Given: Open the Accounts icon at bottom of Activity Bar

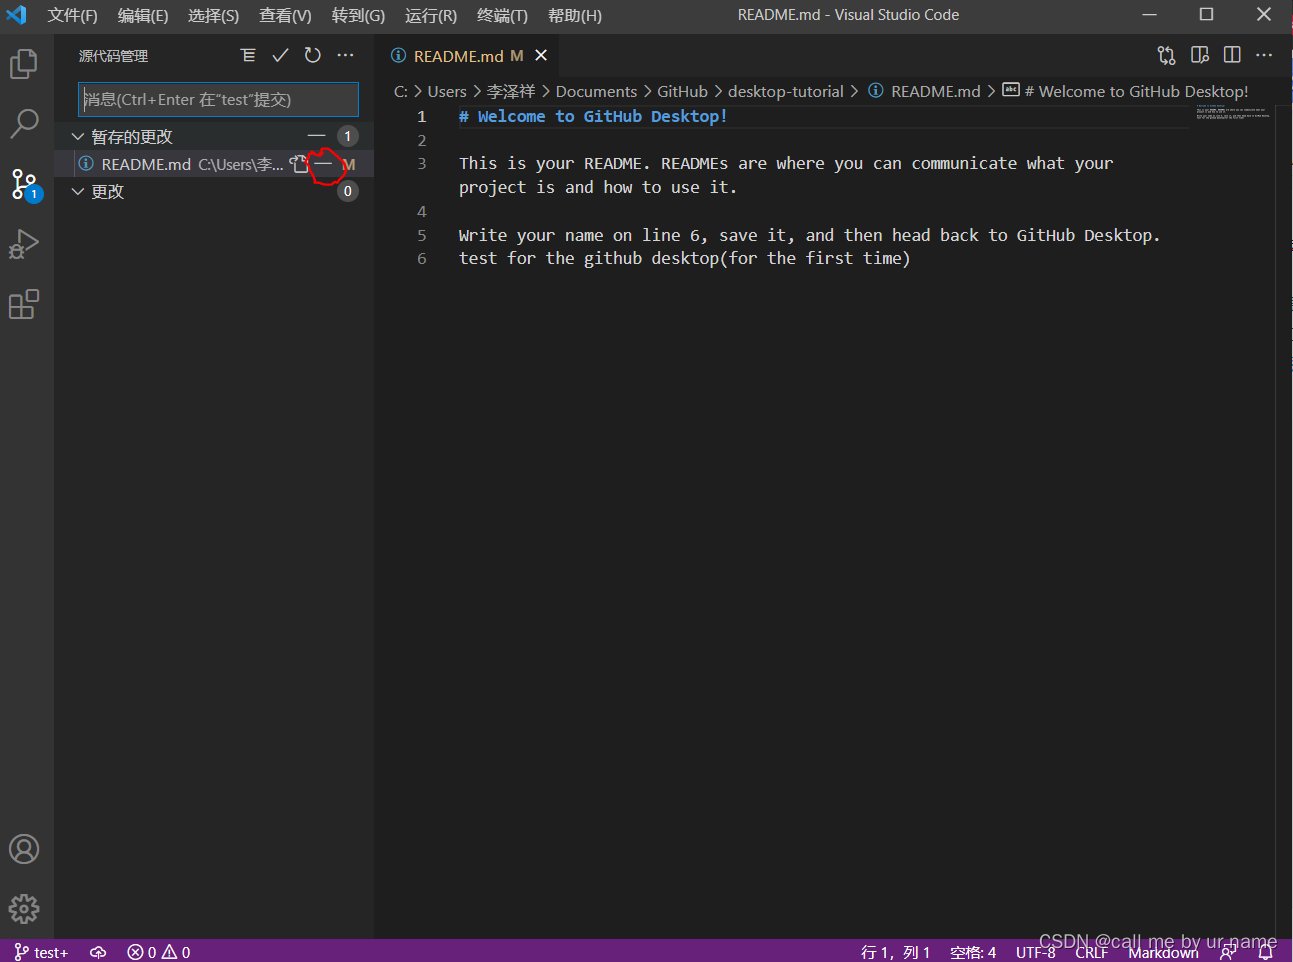Looking at the screenshot, I should 24,848.
